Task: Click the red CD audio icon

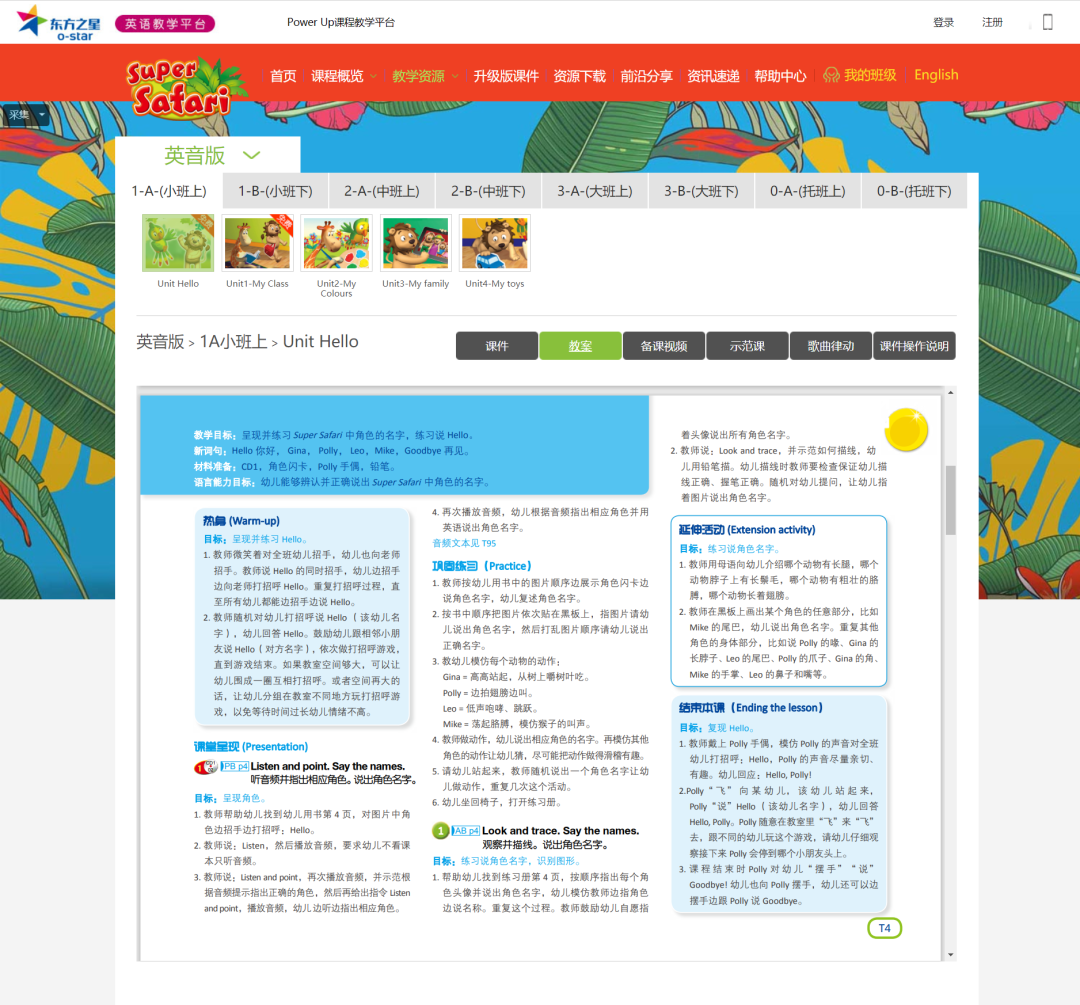Action: [x=205, y=767]
